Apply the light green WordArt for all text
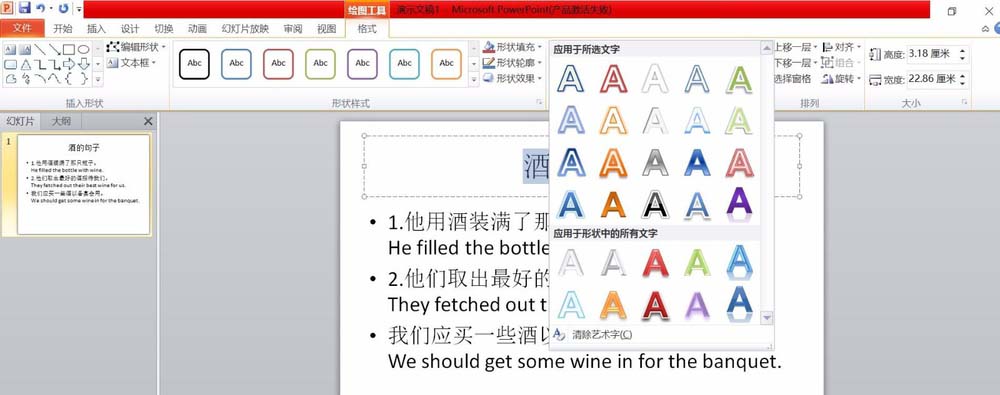This screenshot has height=395, width=1000. tap(697, 262)
